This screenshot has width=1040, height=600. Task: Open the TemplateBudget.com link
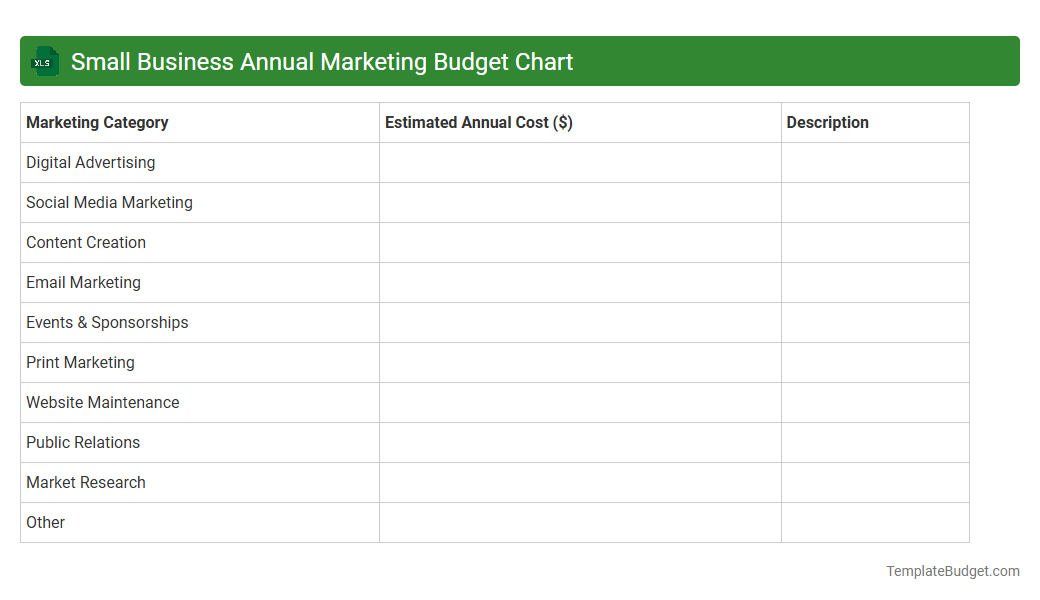click(952, 571)
